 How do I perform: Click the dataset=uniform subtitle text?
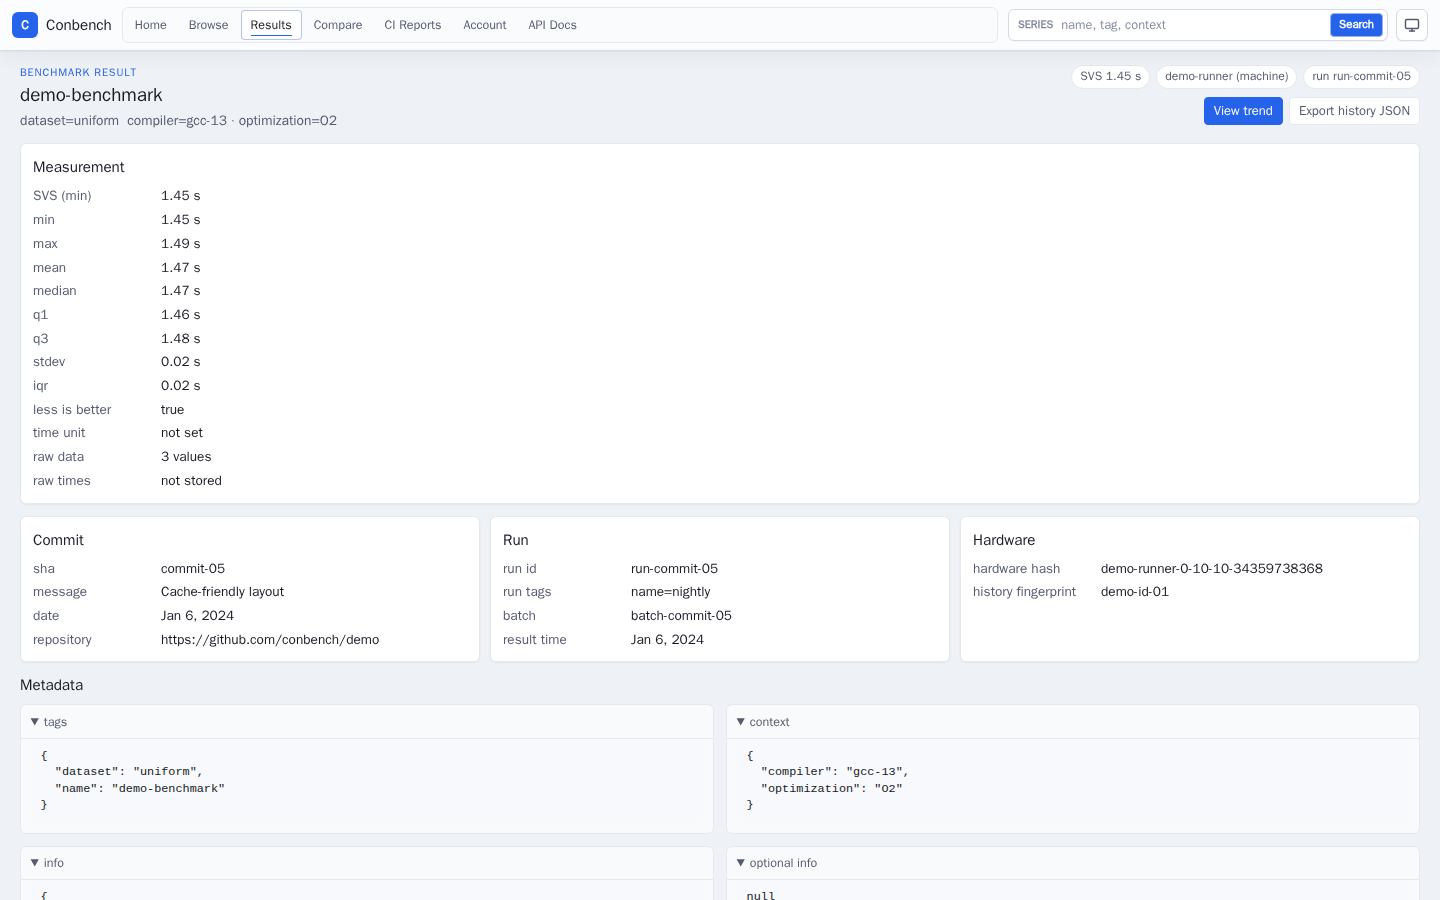[x=69, y=121]
